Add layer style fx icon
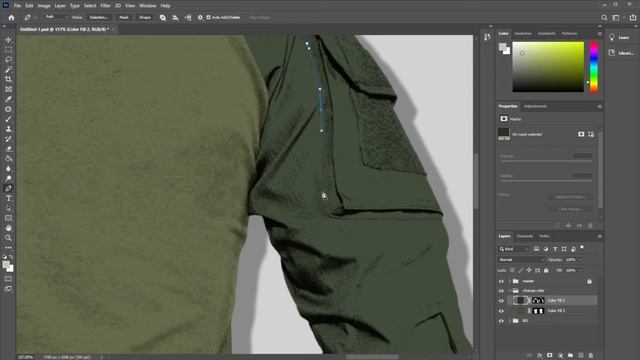Image resolution: width=640 pixels, height=360 pixels. click(540, 356)
